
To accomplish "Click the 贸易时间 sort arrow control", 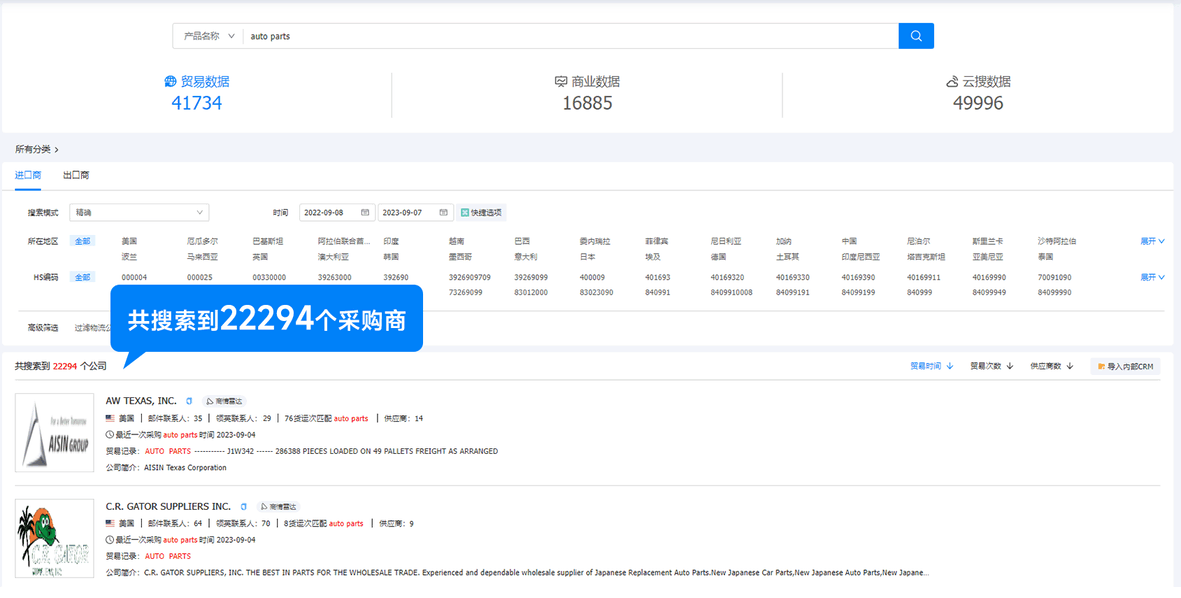I will 931,366.
